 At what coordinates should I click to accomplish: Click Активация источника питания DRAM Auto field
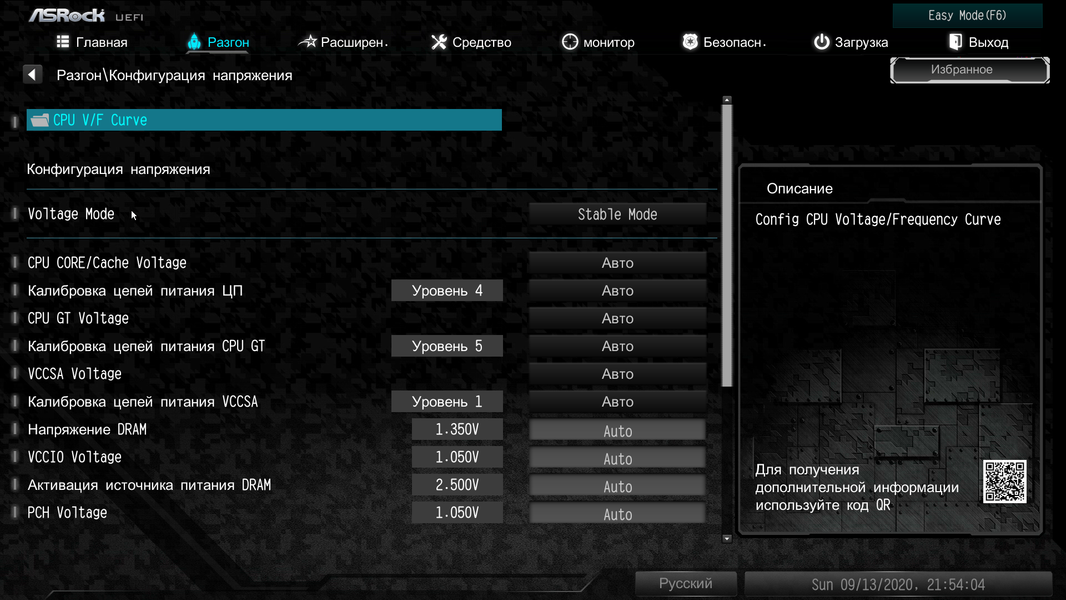[617, 486]
